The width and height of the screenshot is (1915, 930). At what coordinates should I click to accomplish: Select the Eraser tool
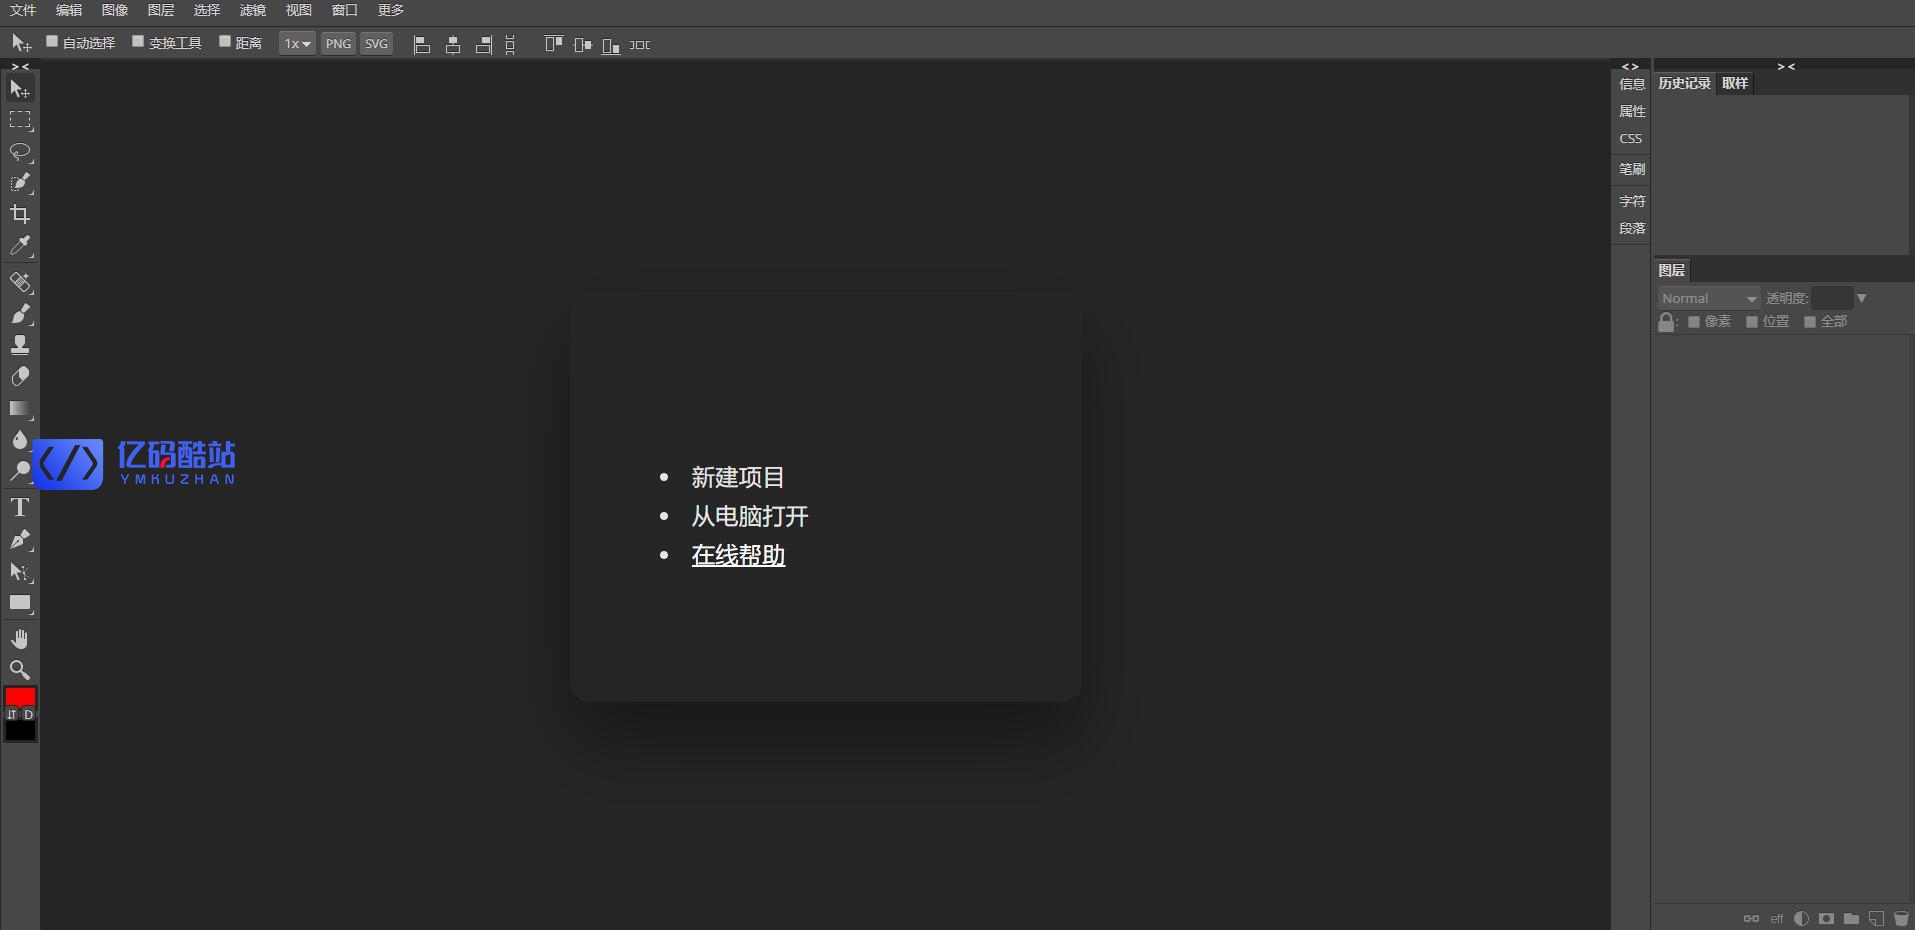pyautogui.click(x=20, y=377)
